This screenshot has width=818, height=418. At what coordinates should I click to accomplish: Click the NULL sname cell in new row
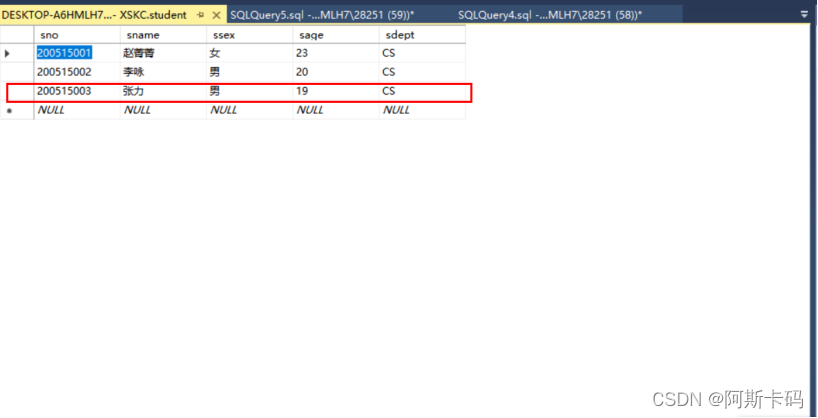(163, 110)
